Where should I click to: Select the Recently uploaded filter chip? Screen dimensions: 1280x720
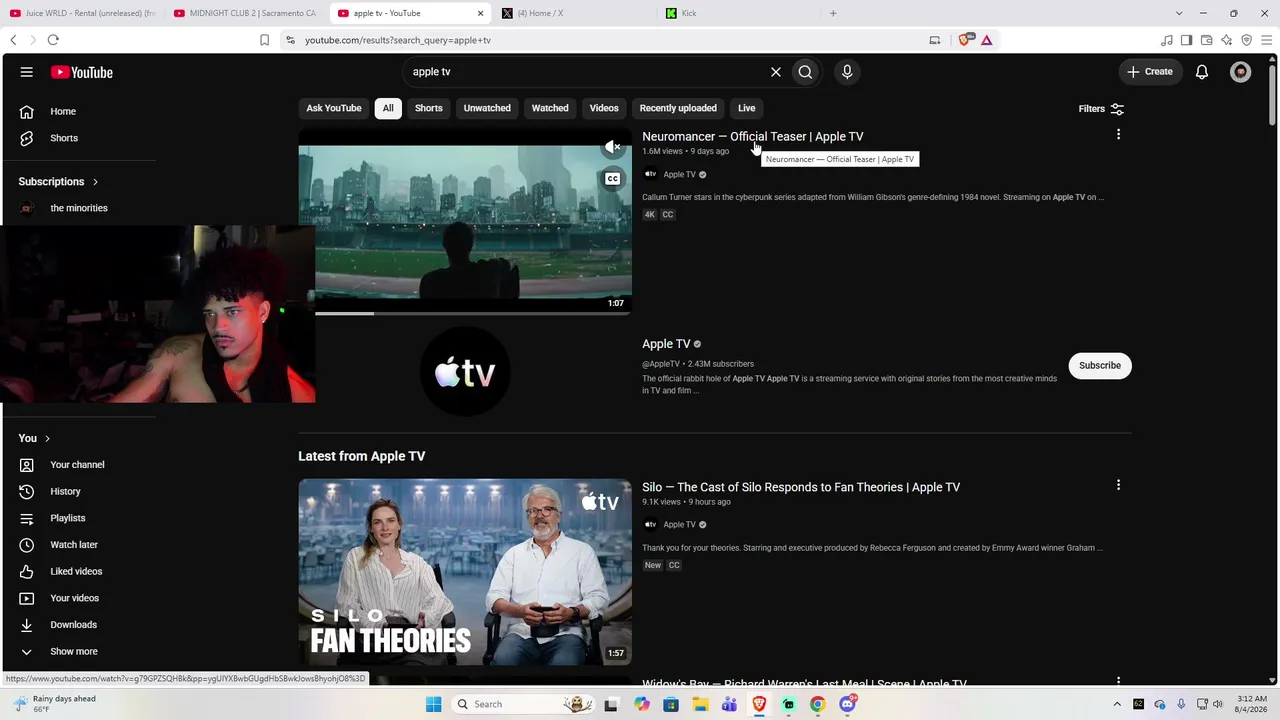pyautogui.click(x=678, y=108)
